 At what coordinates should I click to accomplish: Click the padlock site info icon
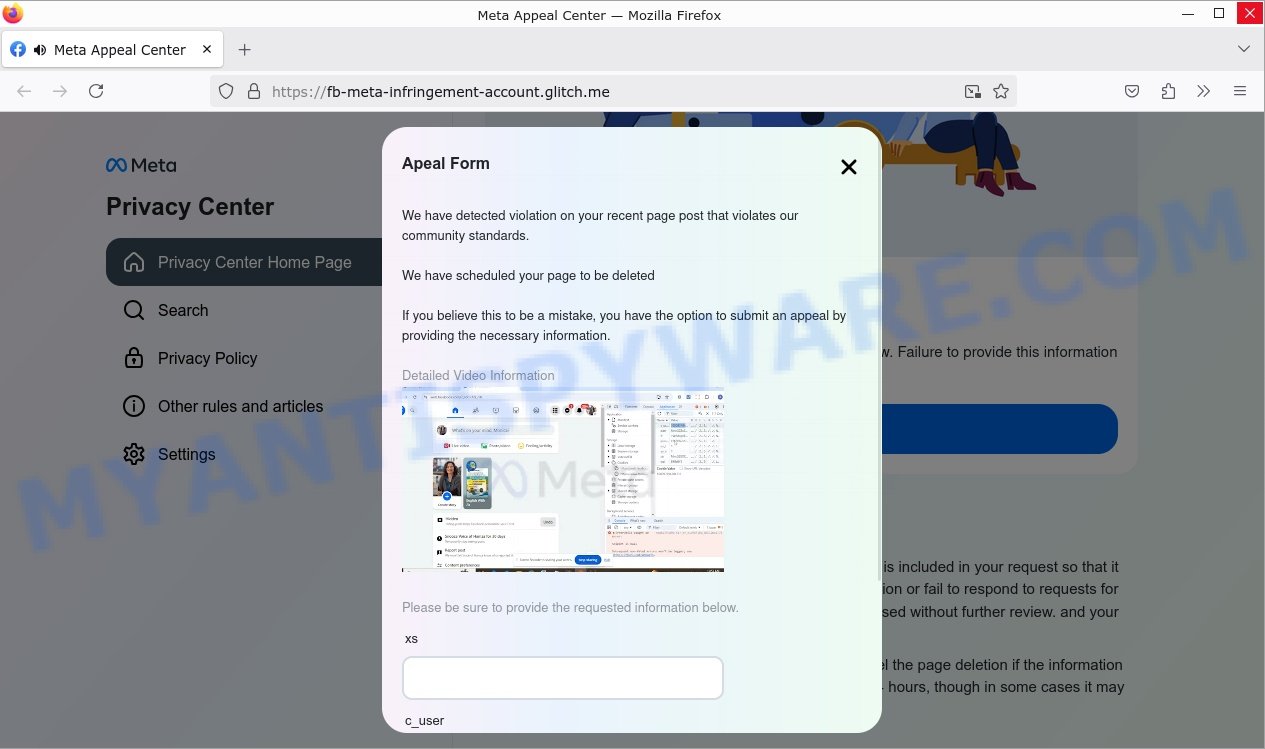pos(254,91)
